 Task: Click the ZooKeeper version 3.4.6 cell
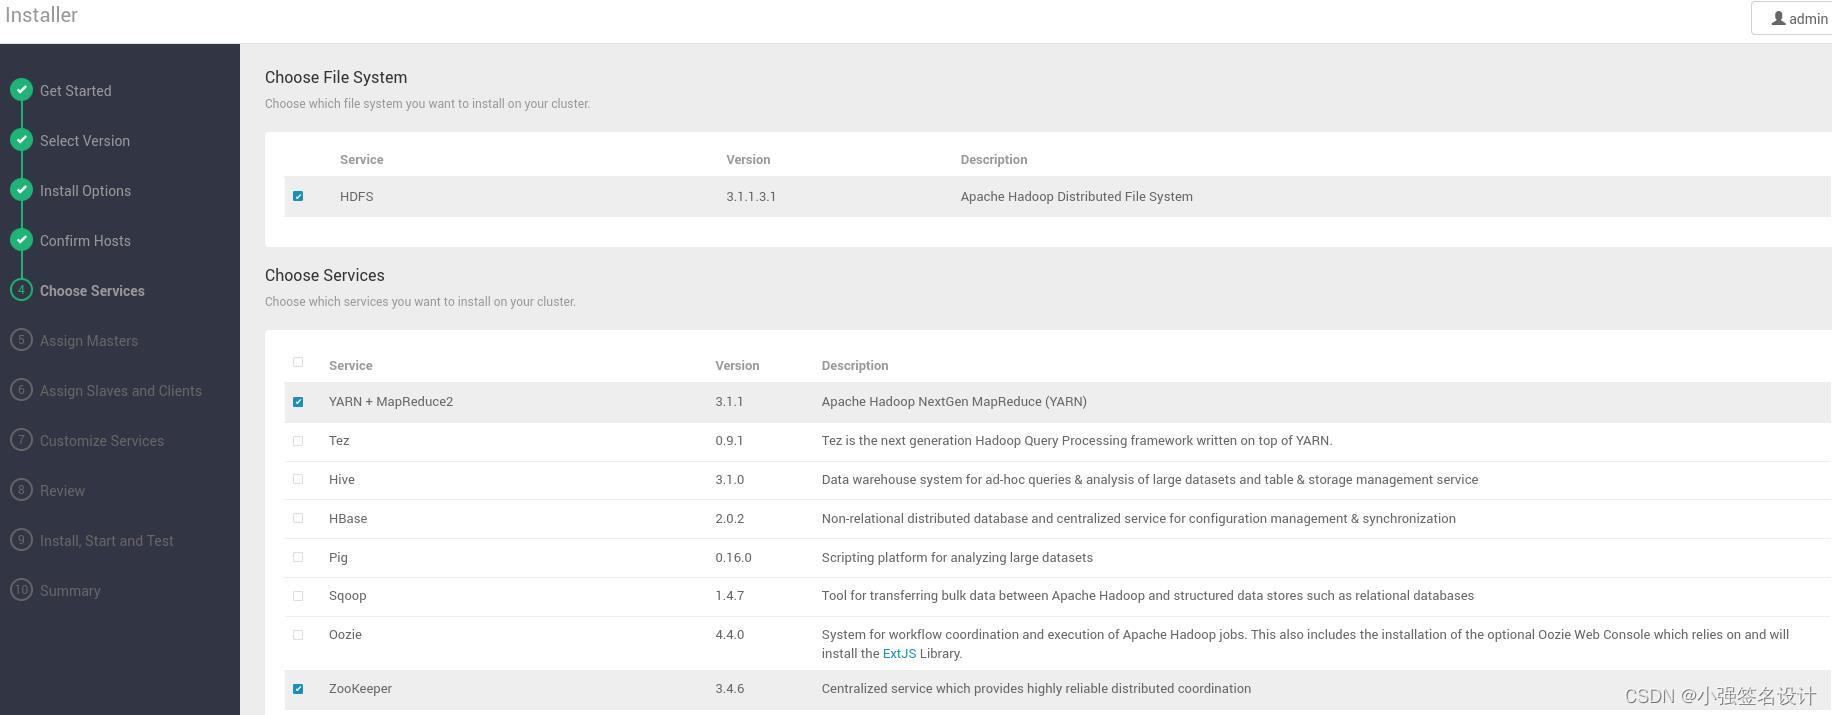729,689
